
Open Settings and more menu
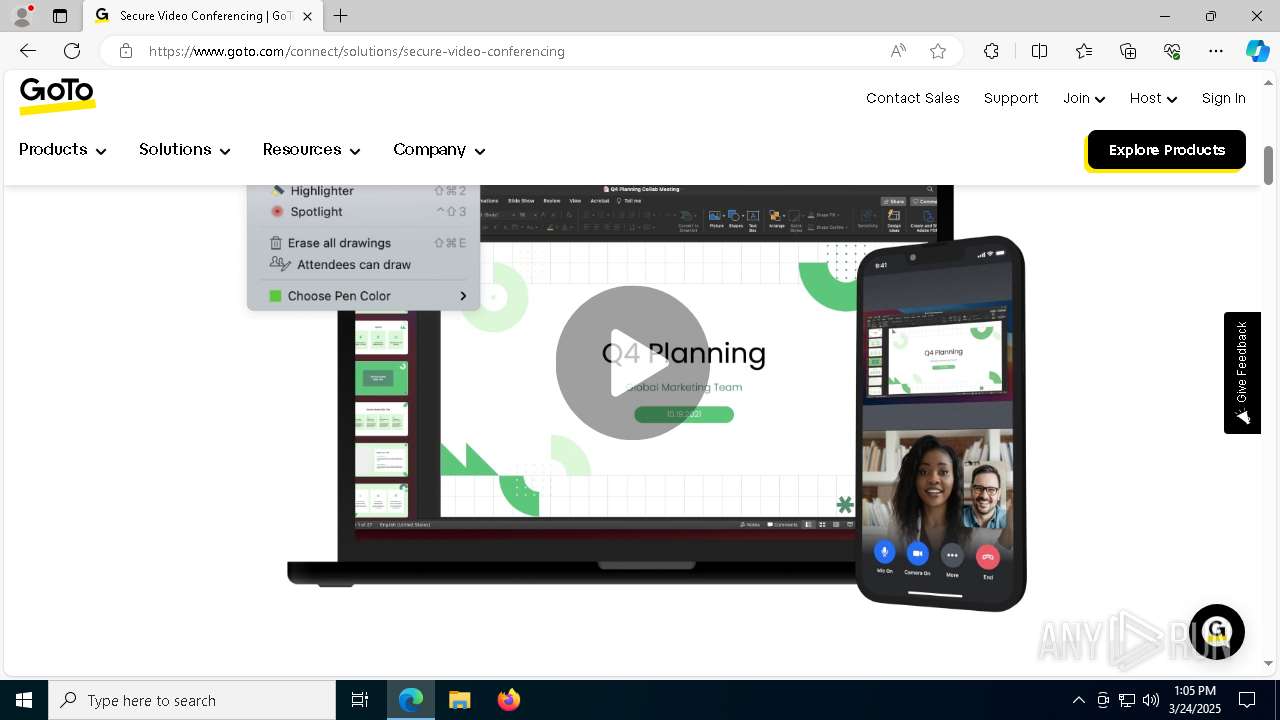(1216, 51)
